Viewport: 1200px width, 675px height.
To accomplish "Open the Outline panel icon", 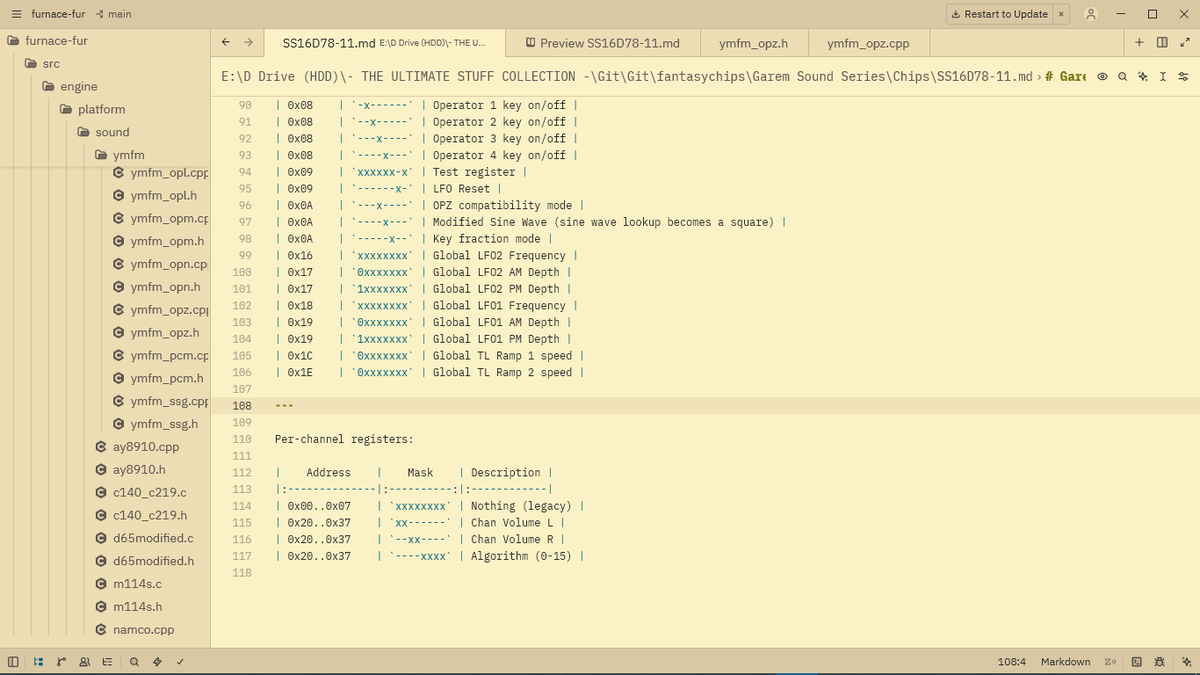I will click(x=107, y=662).
